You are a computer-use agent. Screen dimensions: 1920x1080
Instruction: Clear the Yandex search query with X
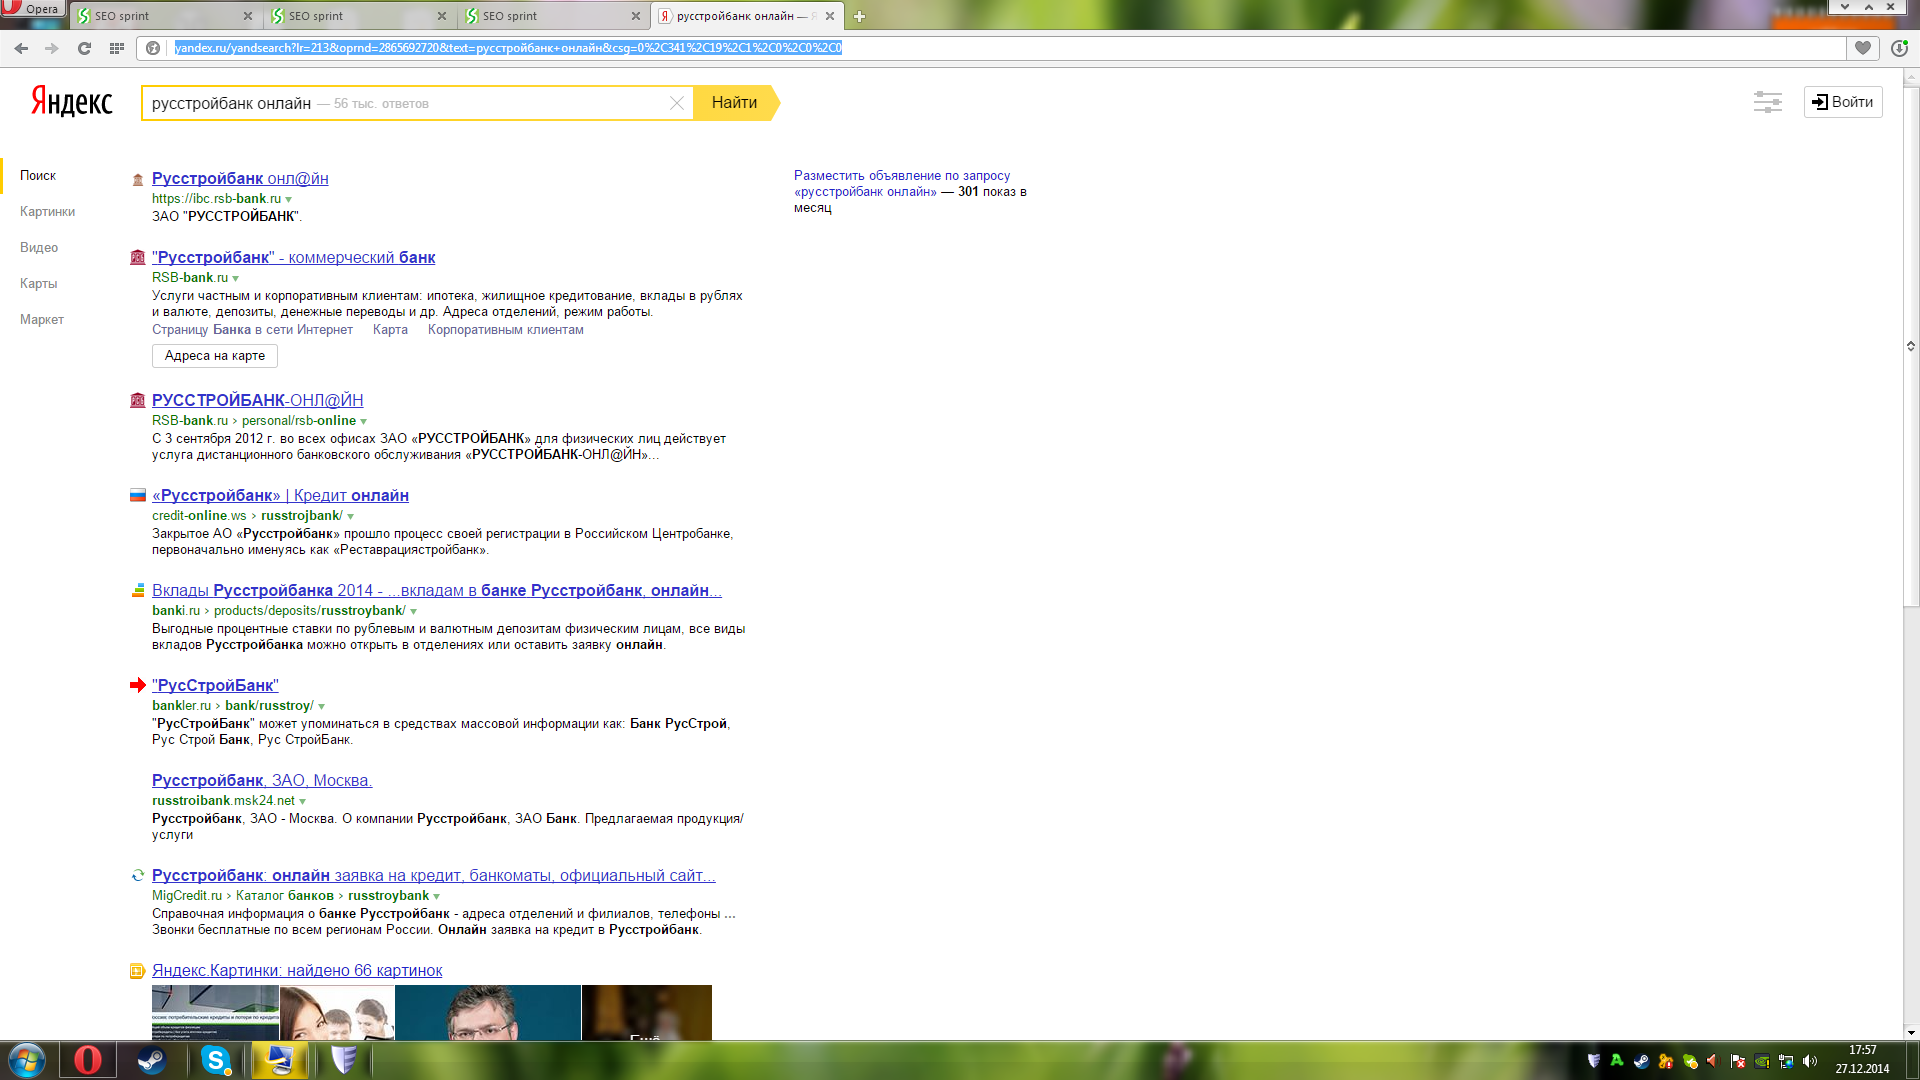coord(677,103)
